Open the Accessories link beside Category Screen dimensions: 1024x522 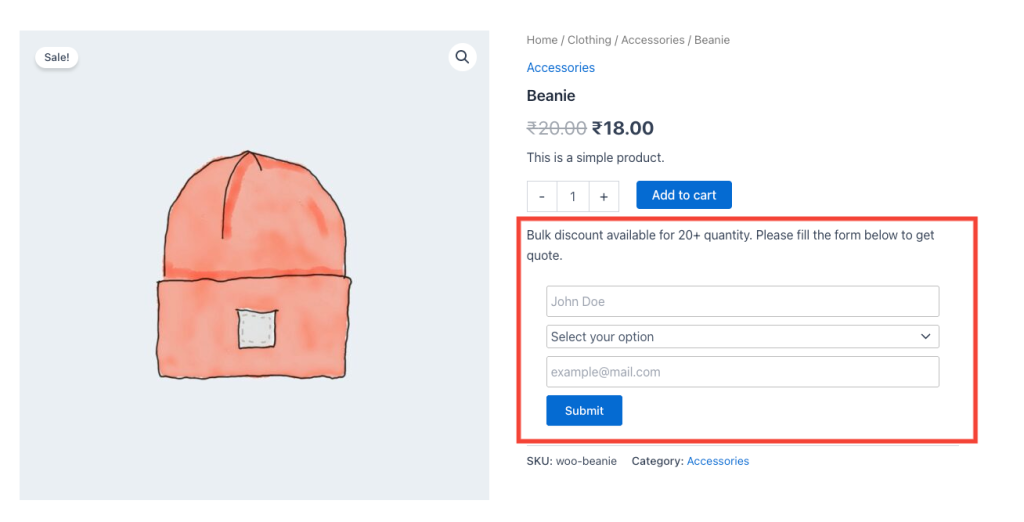pos(718,461)
